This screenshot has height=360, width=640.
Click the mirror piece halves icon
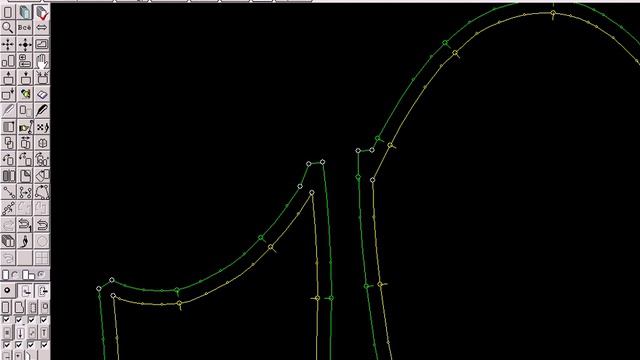(8, 176)
